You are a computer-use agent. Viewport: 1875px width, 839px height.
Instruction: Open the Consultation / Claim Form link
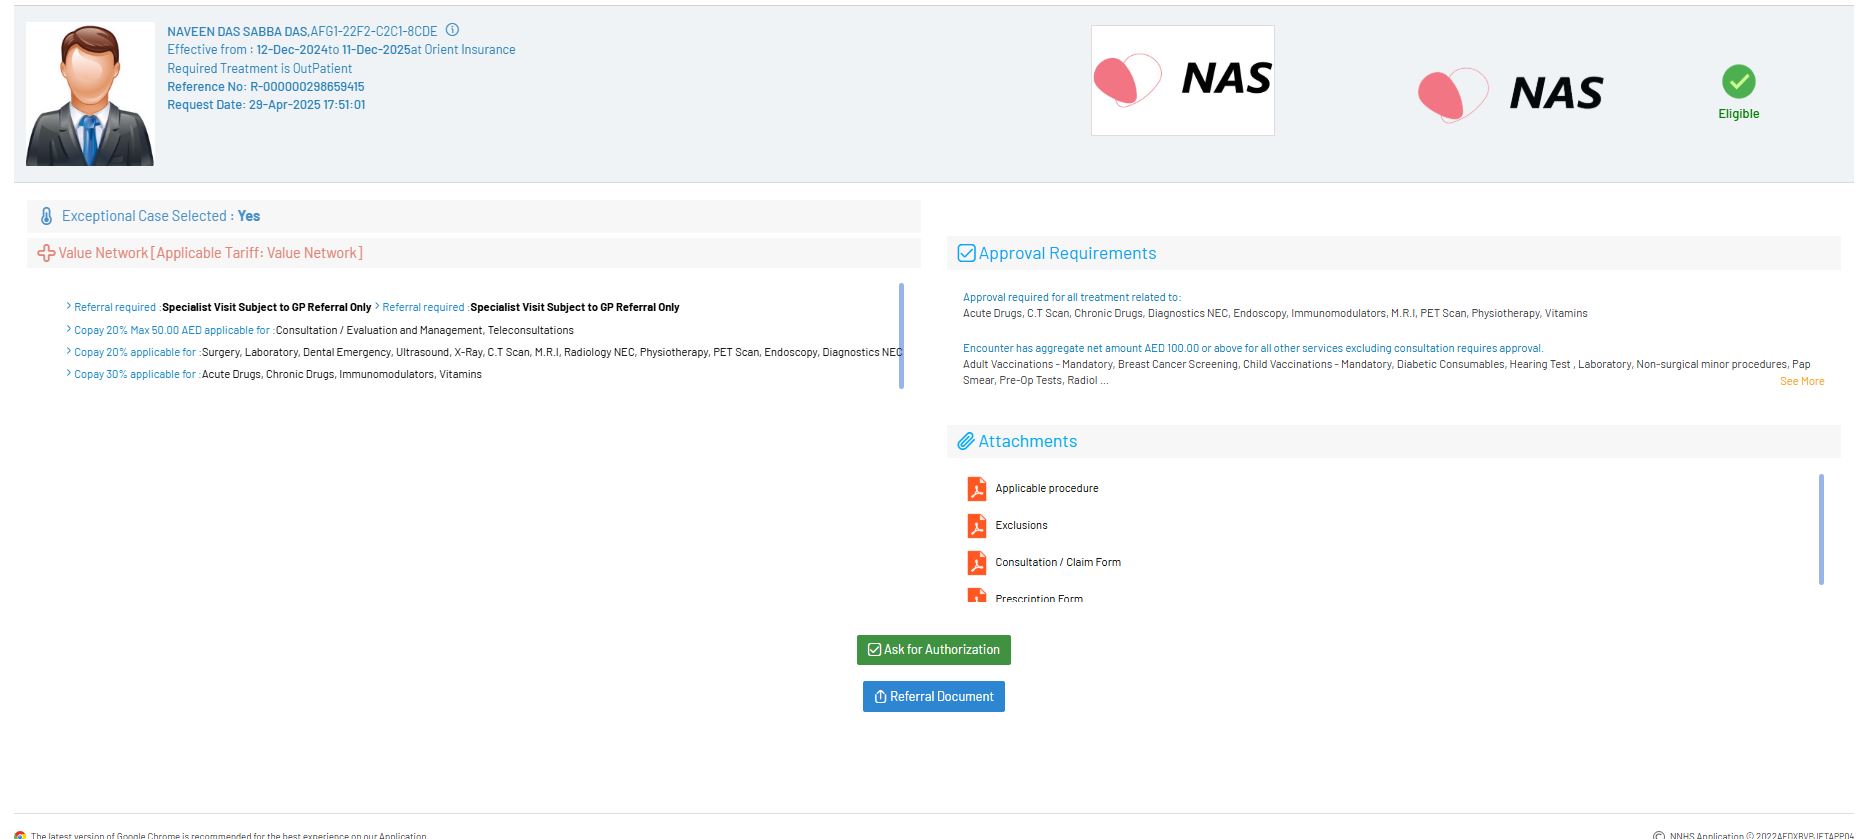[1058, 562]
